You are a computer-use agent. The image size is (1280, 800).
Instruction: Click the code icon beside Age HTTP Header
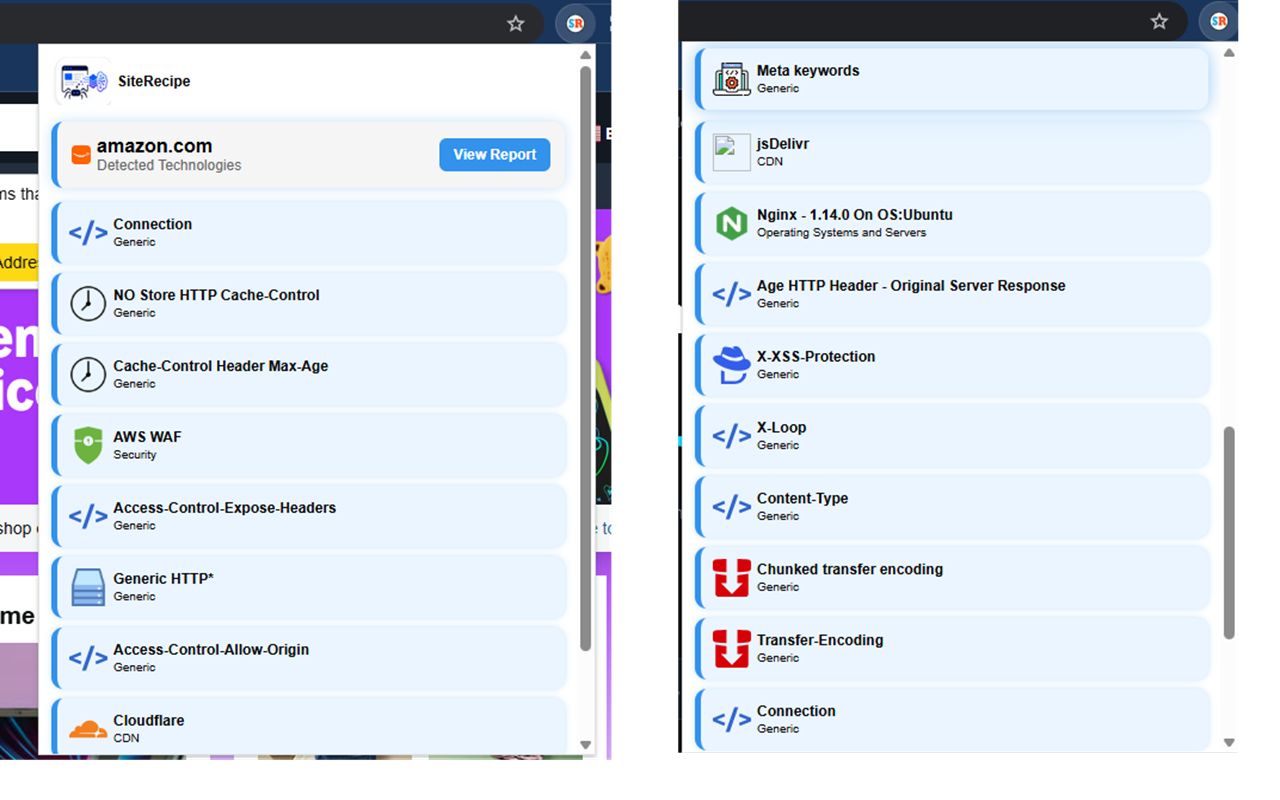732,294
